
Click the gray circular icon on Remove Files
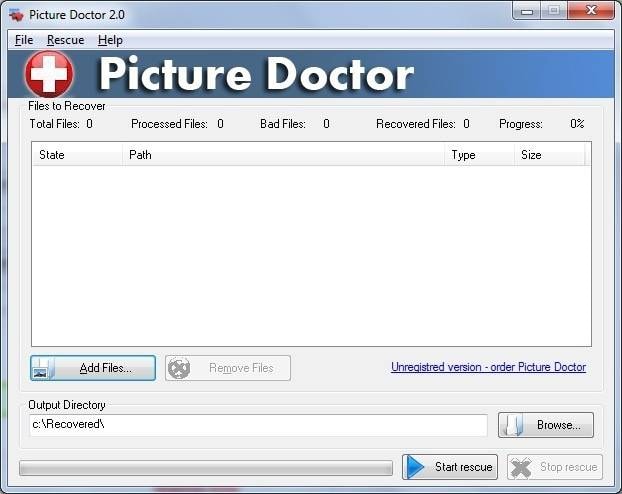coord(179,368)
